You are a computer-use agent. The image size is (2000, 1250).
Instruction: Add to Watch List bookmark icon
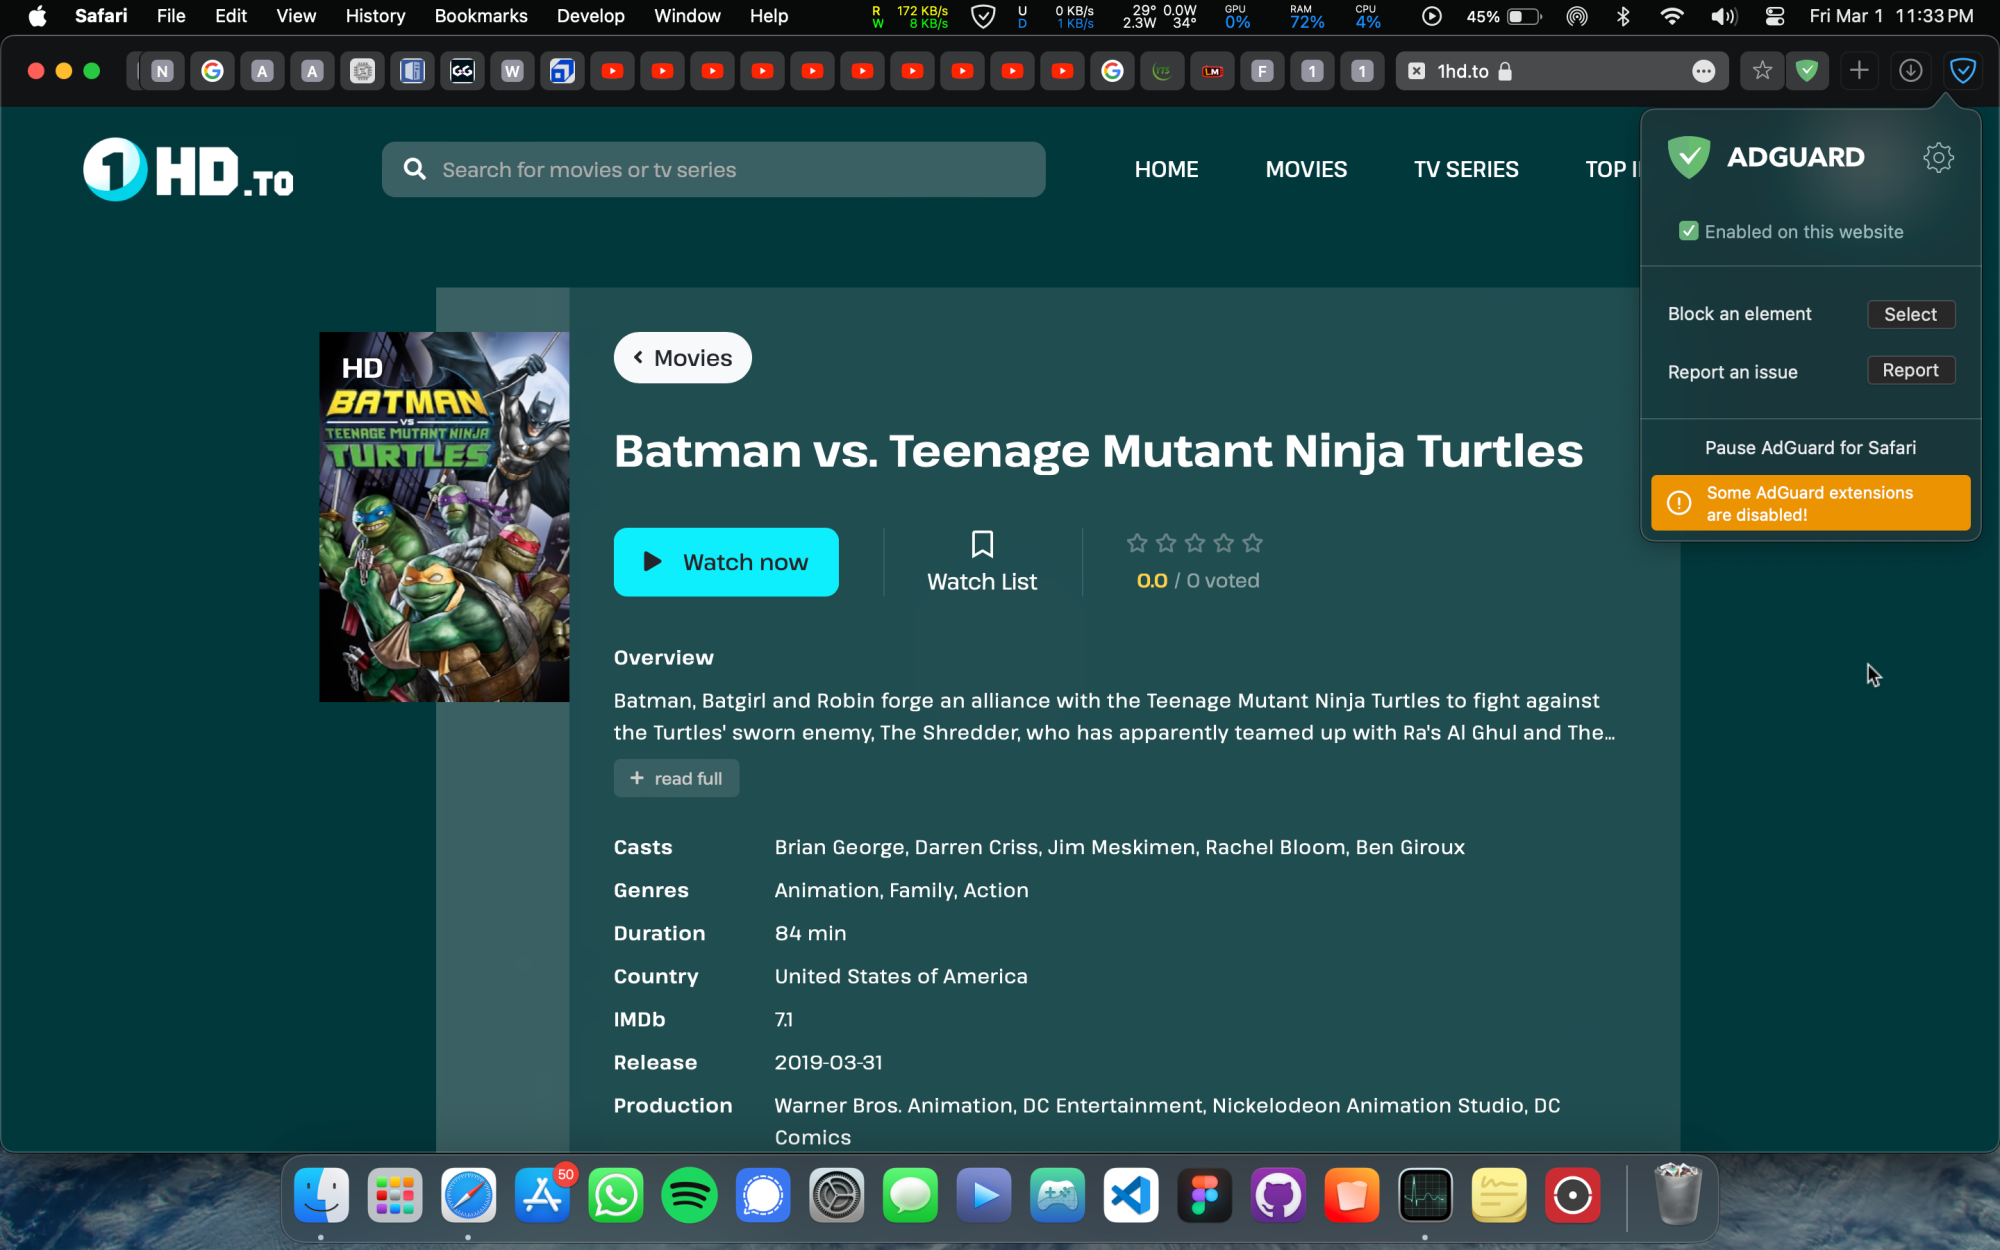pos(982,544)
